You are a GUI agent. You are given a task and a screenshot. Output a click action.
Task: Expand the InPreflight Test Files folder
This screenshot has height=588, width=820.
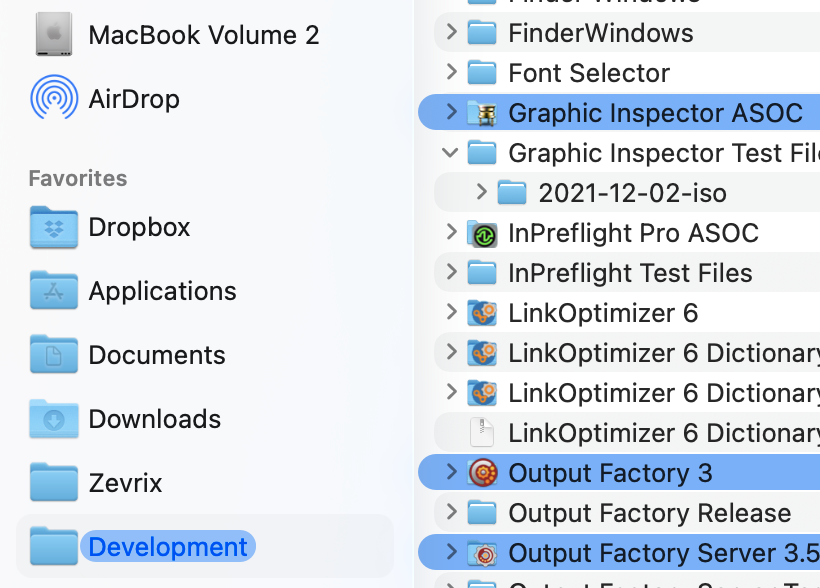pos(451,273)
